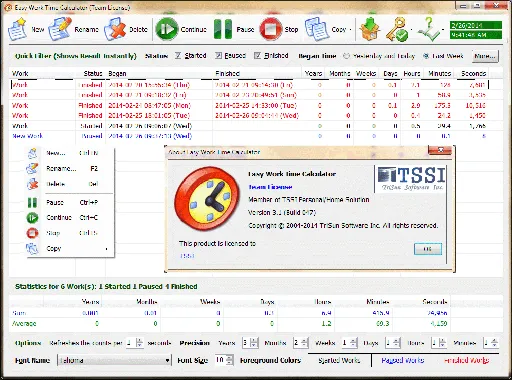
Task: Pick Started Works foreground color
Action: [x=339, y=360]
